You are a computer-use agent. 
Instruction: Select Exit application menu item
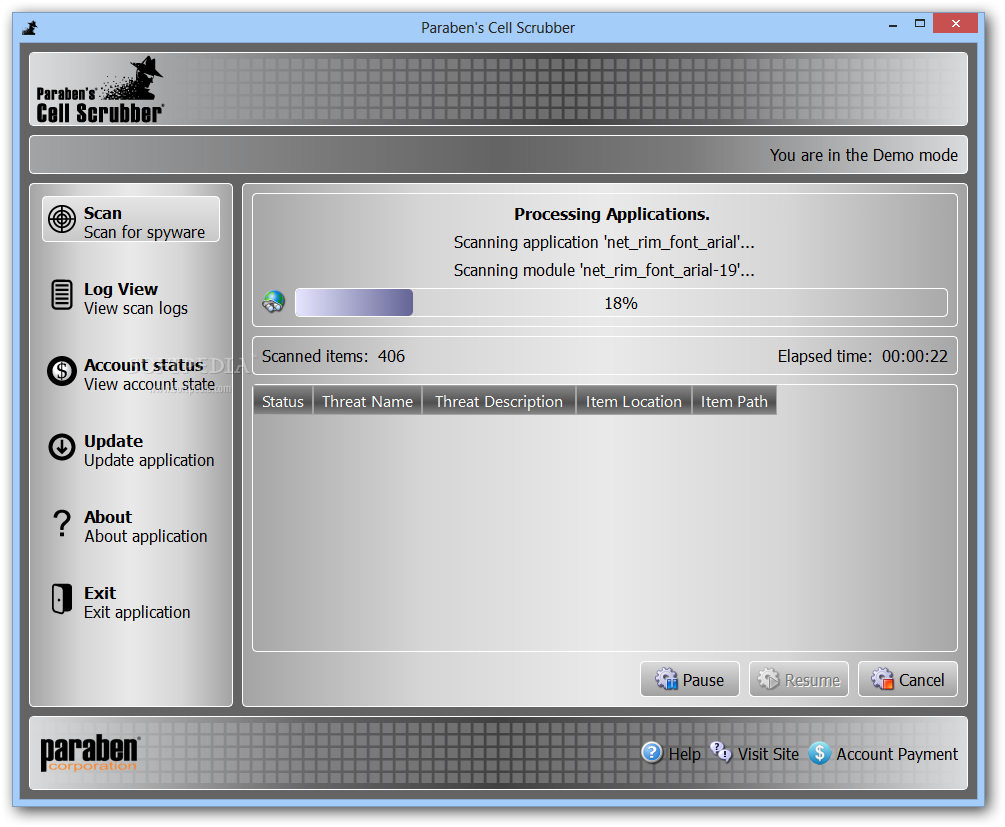coord(131,599)
